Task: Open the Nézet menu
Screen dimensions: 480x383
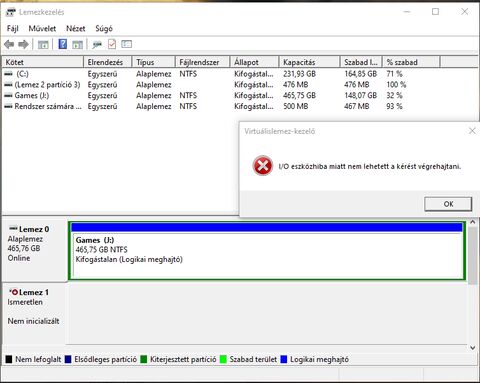Action: click(x=76, y=29)
